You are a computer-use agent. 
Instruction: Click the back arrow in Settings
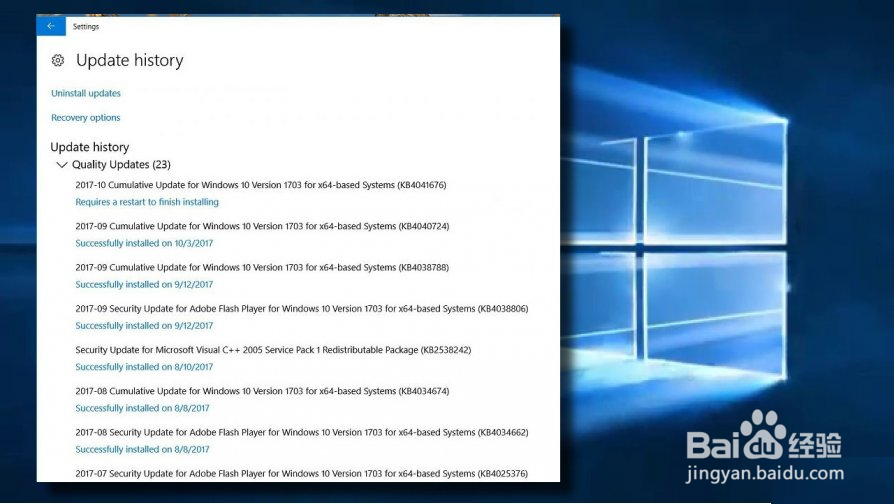tap(51, 26)
